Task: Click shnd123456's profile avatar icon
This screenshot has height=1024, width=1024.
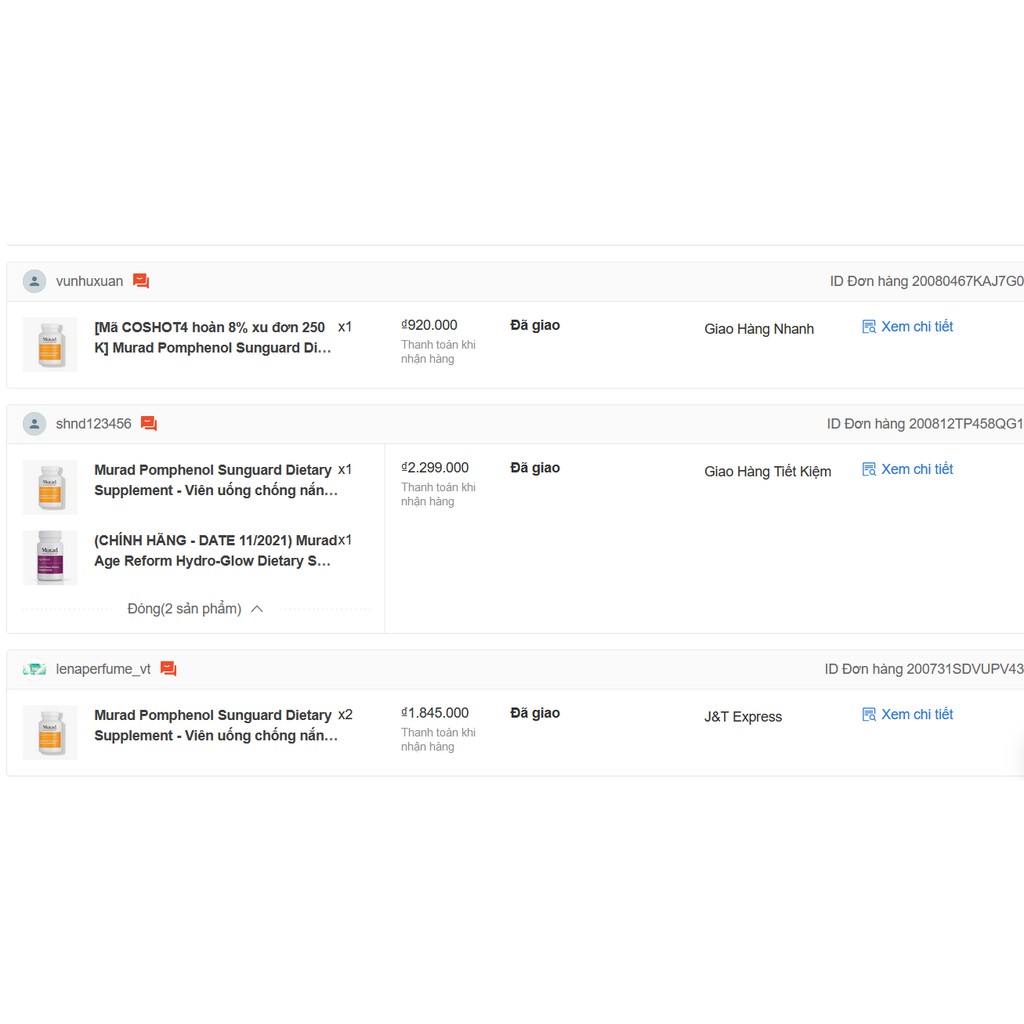Action: click(x=35, y=424)
